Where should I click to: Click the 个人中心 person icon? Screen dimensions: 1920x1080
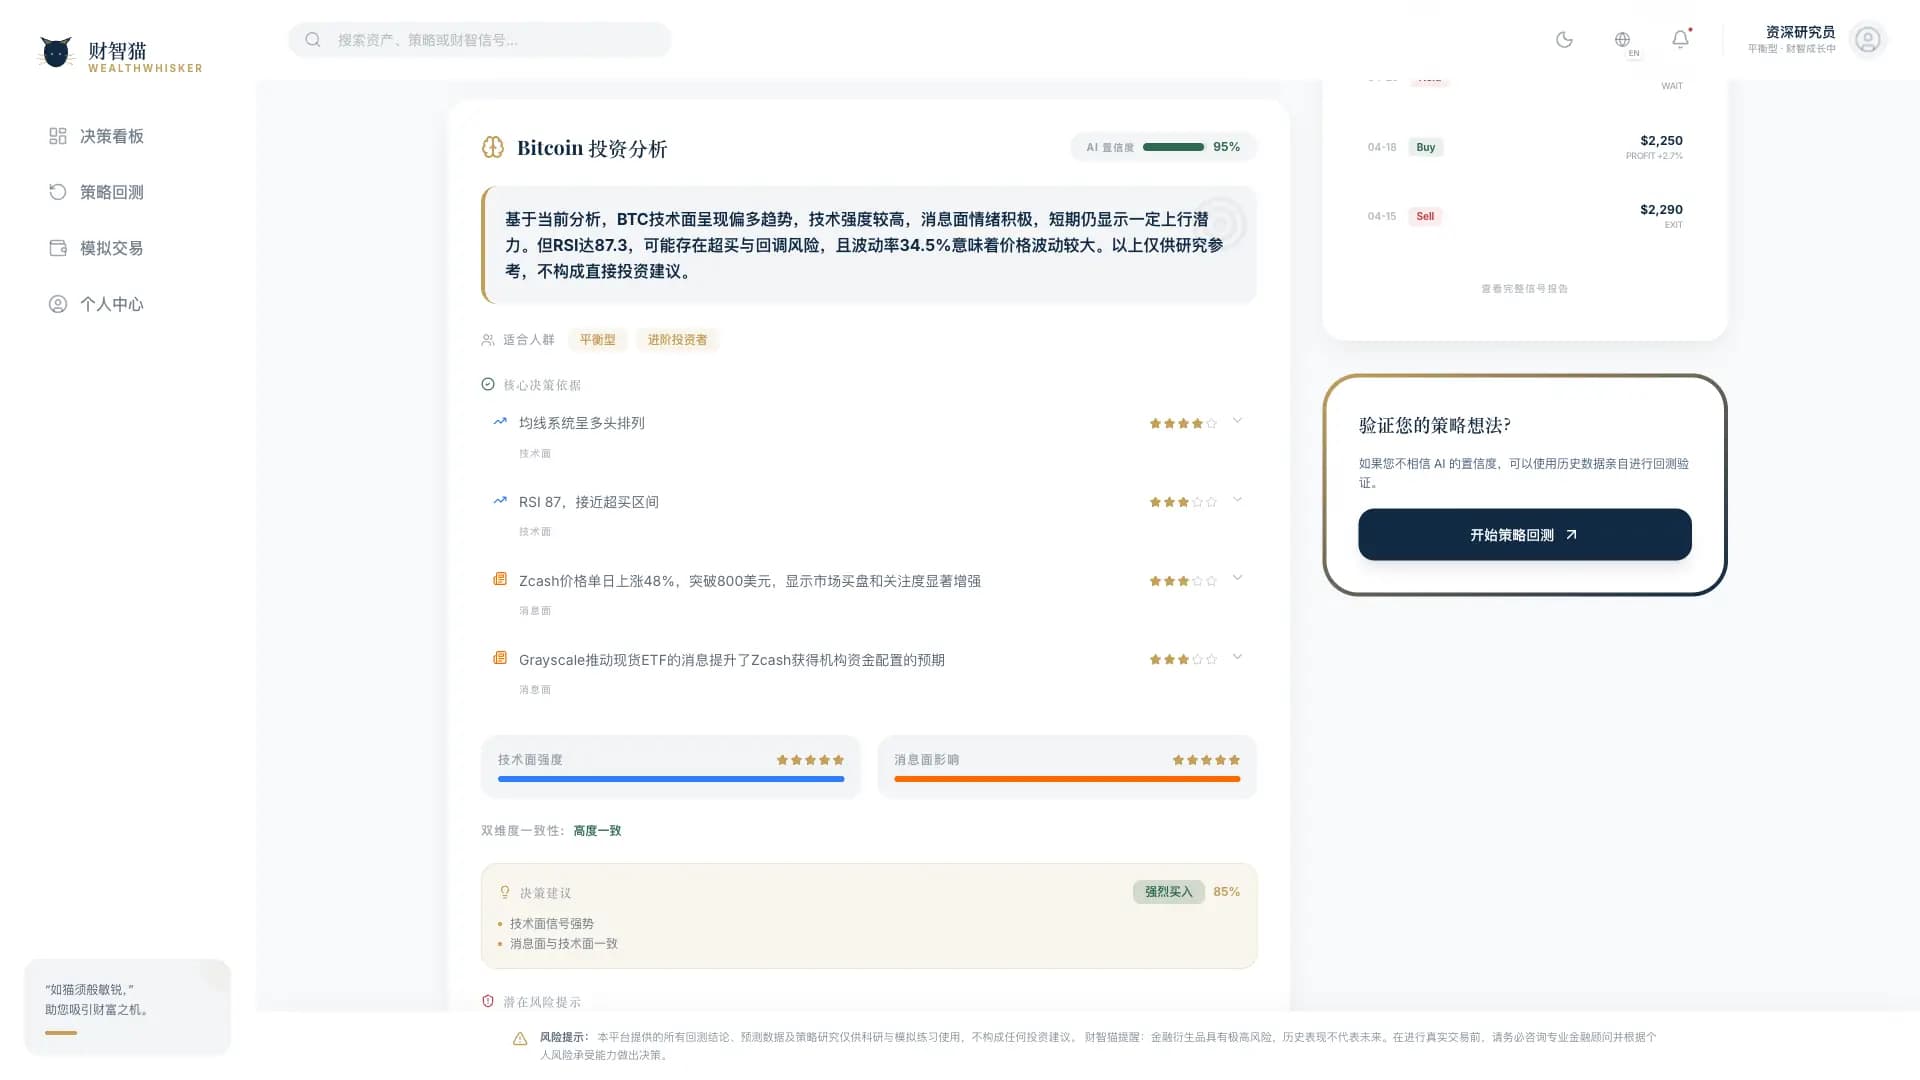[x=58, y=304]
